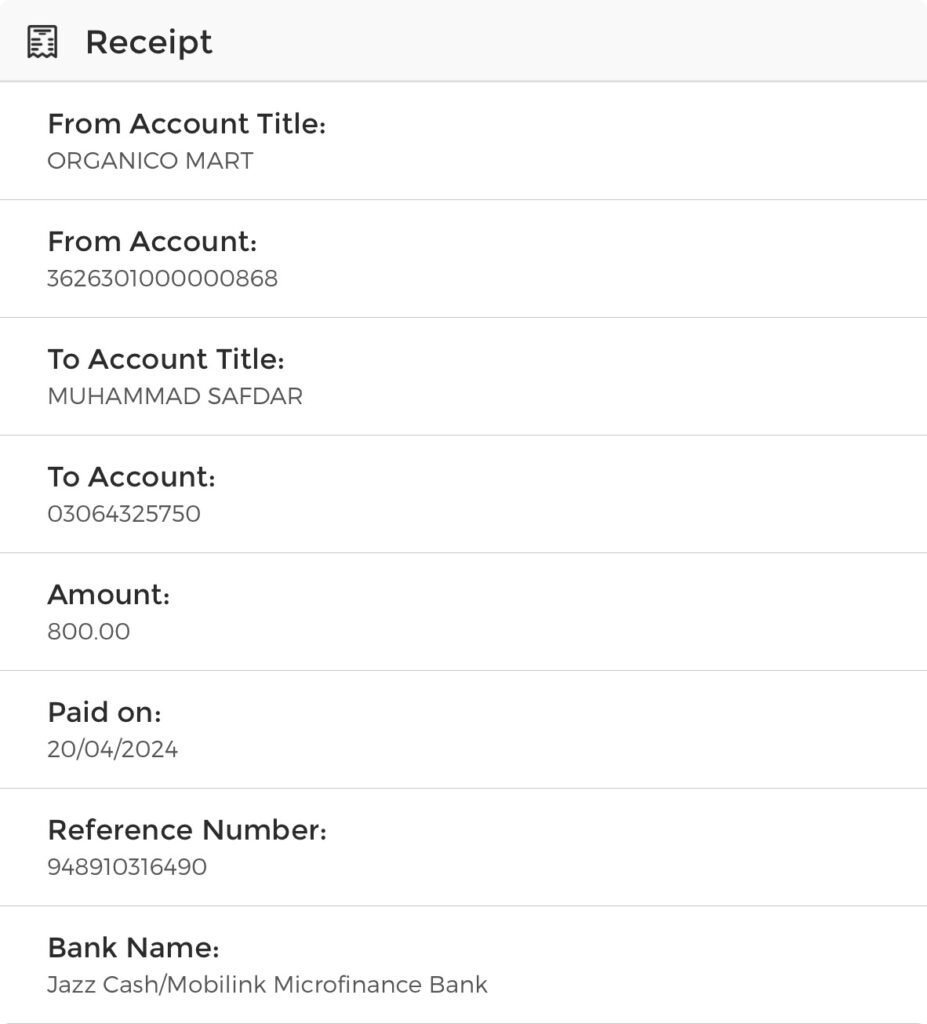Click the receipt icon in the header
This screenshot has height=1024, width=927.
pos(42,42)
